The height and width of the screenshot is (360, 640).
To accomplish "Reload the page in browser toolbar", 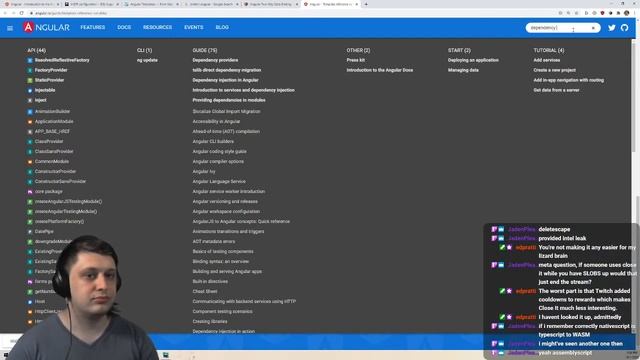I will pos(22,13).
